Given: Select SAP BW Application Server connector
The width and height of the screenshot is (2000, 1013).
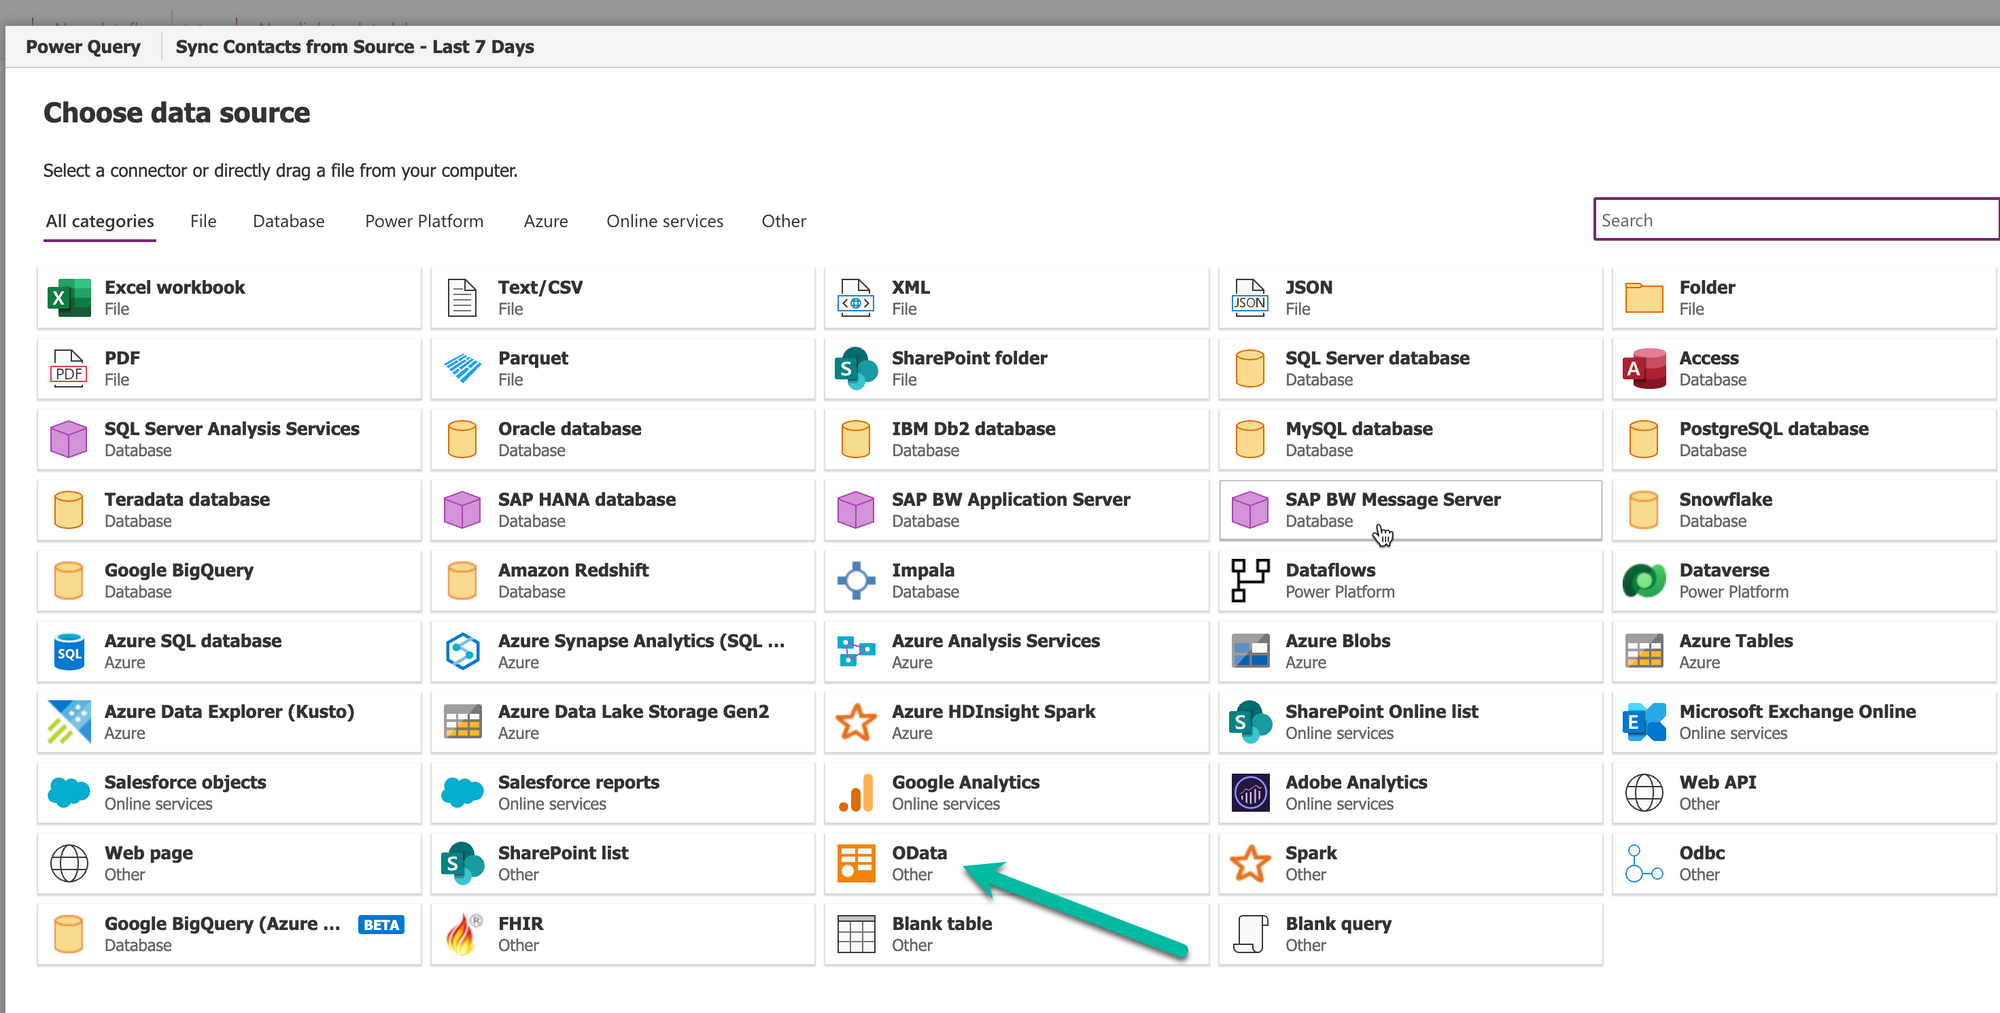Looking at the screenshot, I should pyautogui.click(x=1016, y=510).
